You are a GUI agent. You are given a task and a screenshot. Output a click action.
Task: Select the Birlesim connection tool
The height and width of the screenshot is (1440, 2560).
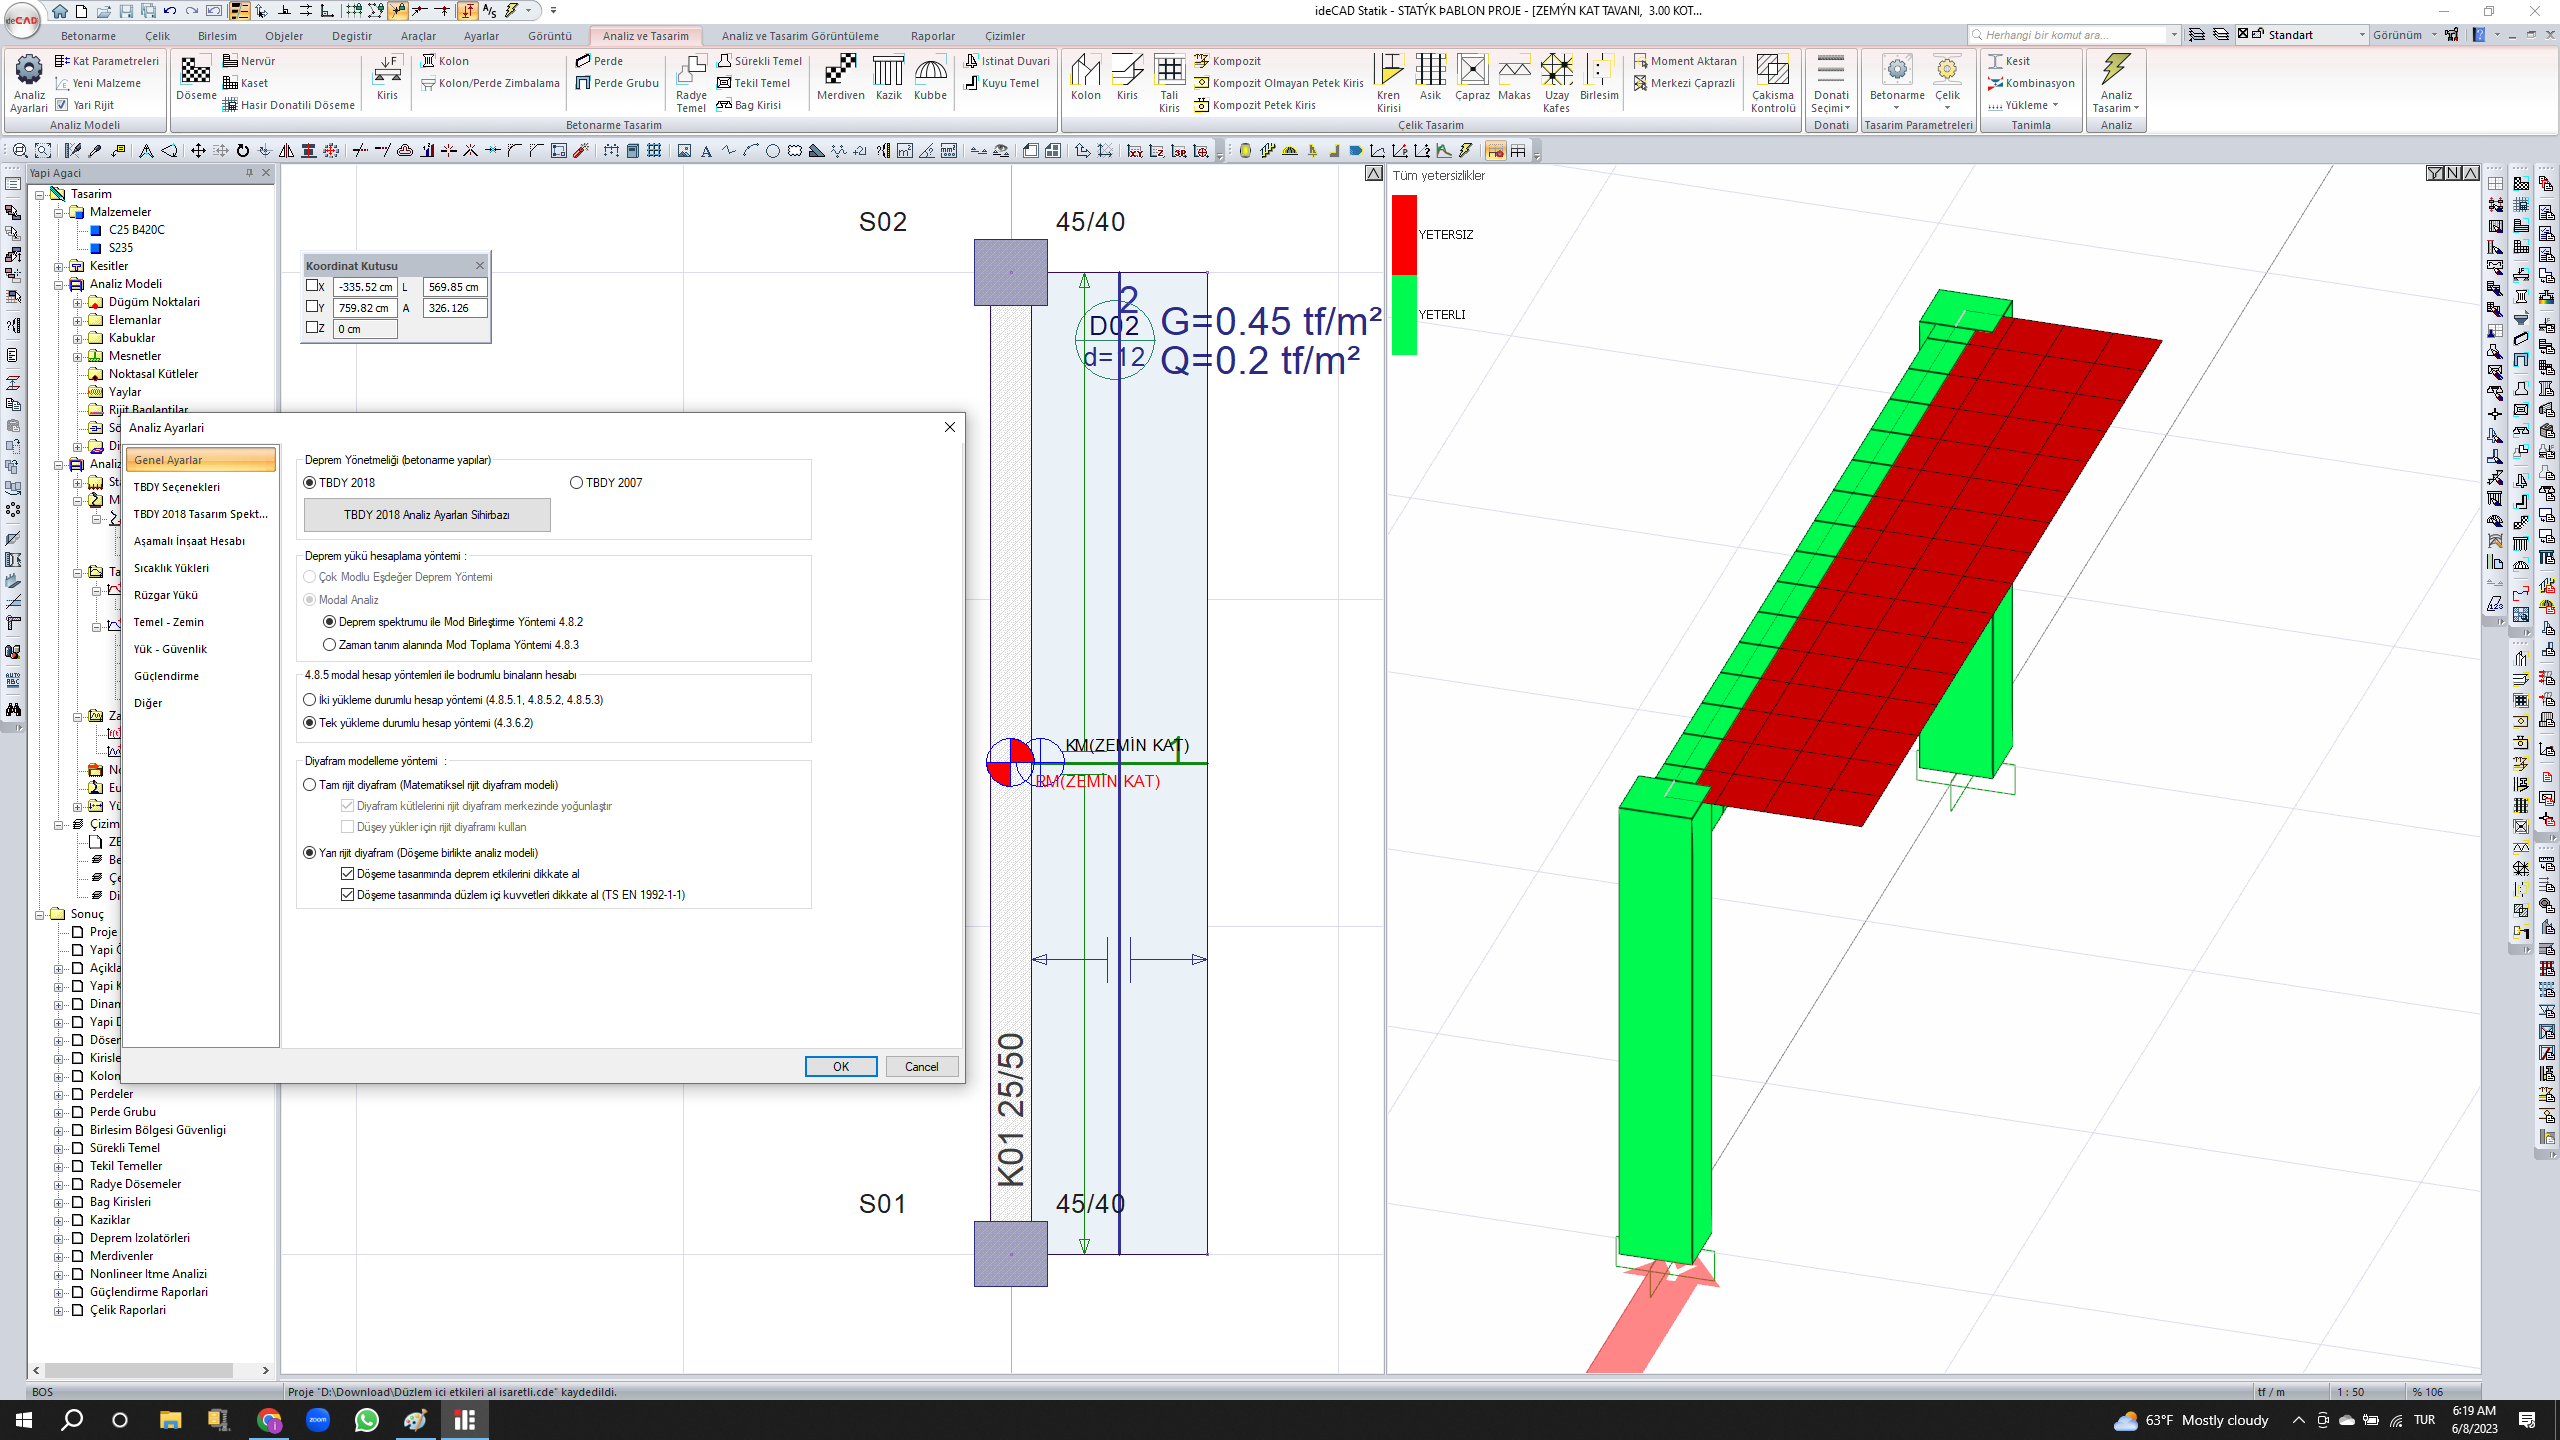coord(1599,78)
